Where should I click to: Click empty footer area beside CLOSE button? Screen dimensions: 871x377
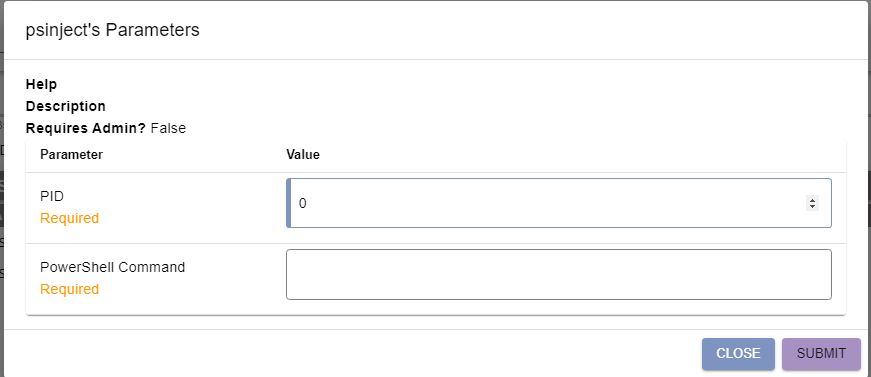356,354
